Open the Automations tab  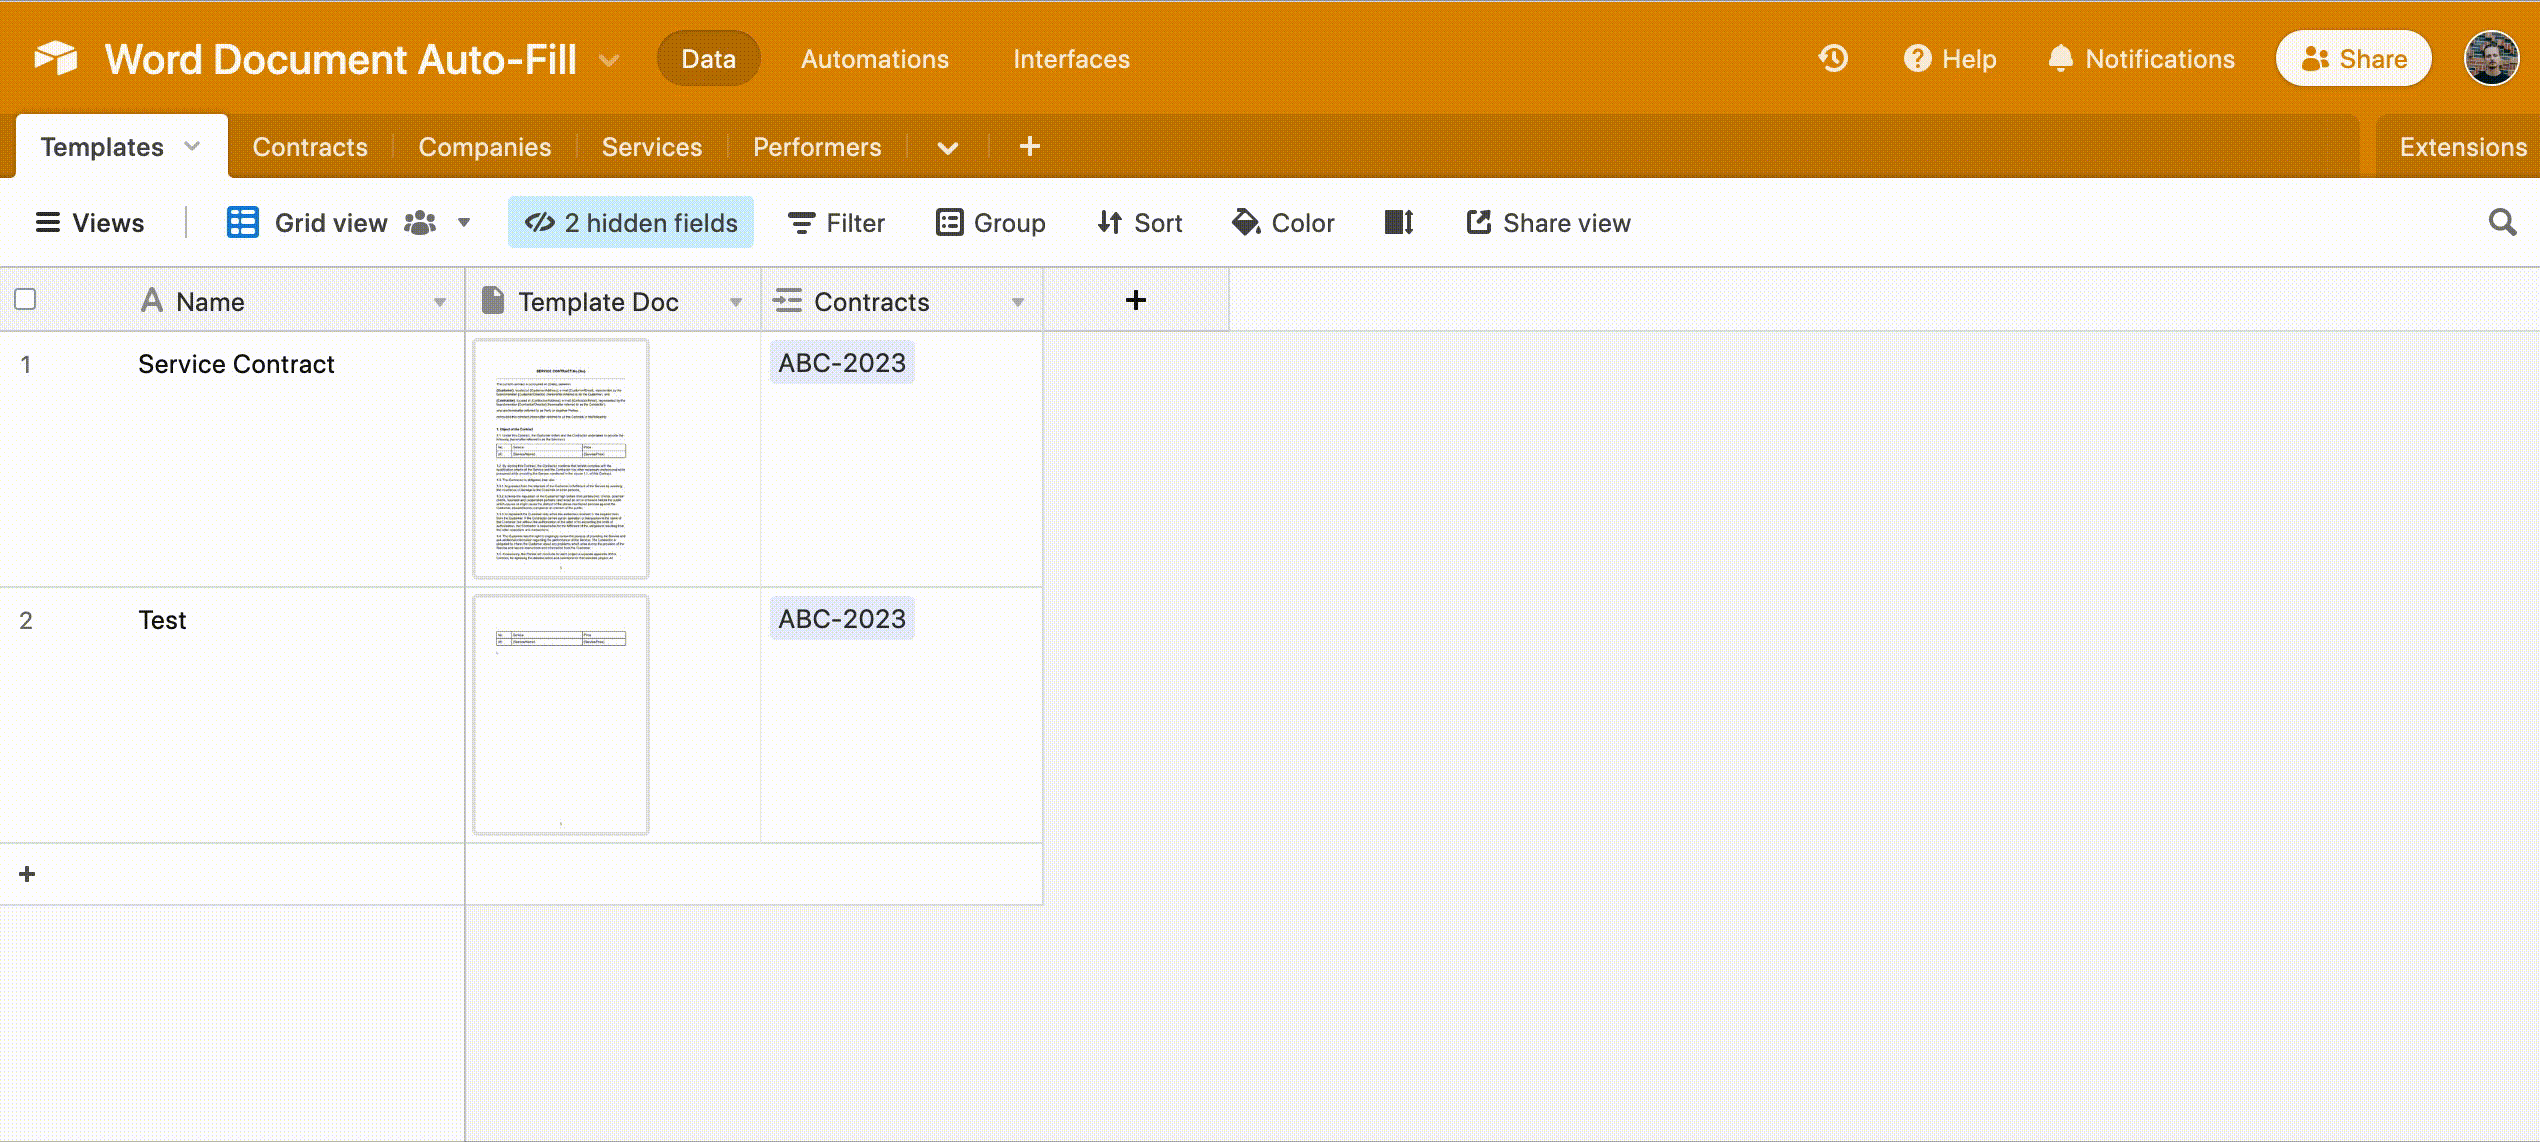[874, 59]
